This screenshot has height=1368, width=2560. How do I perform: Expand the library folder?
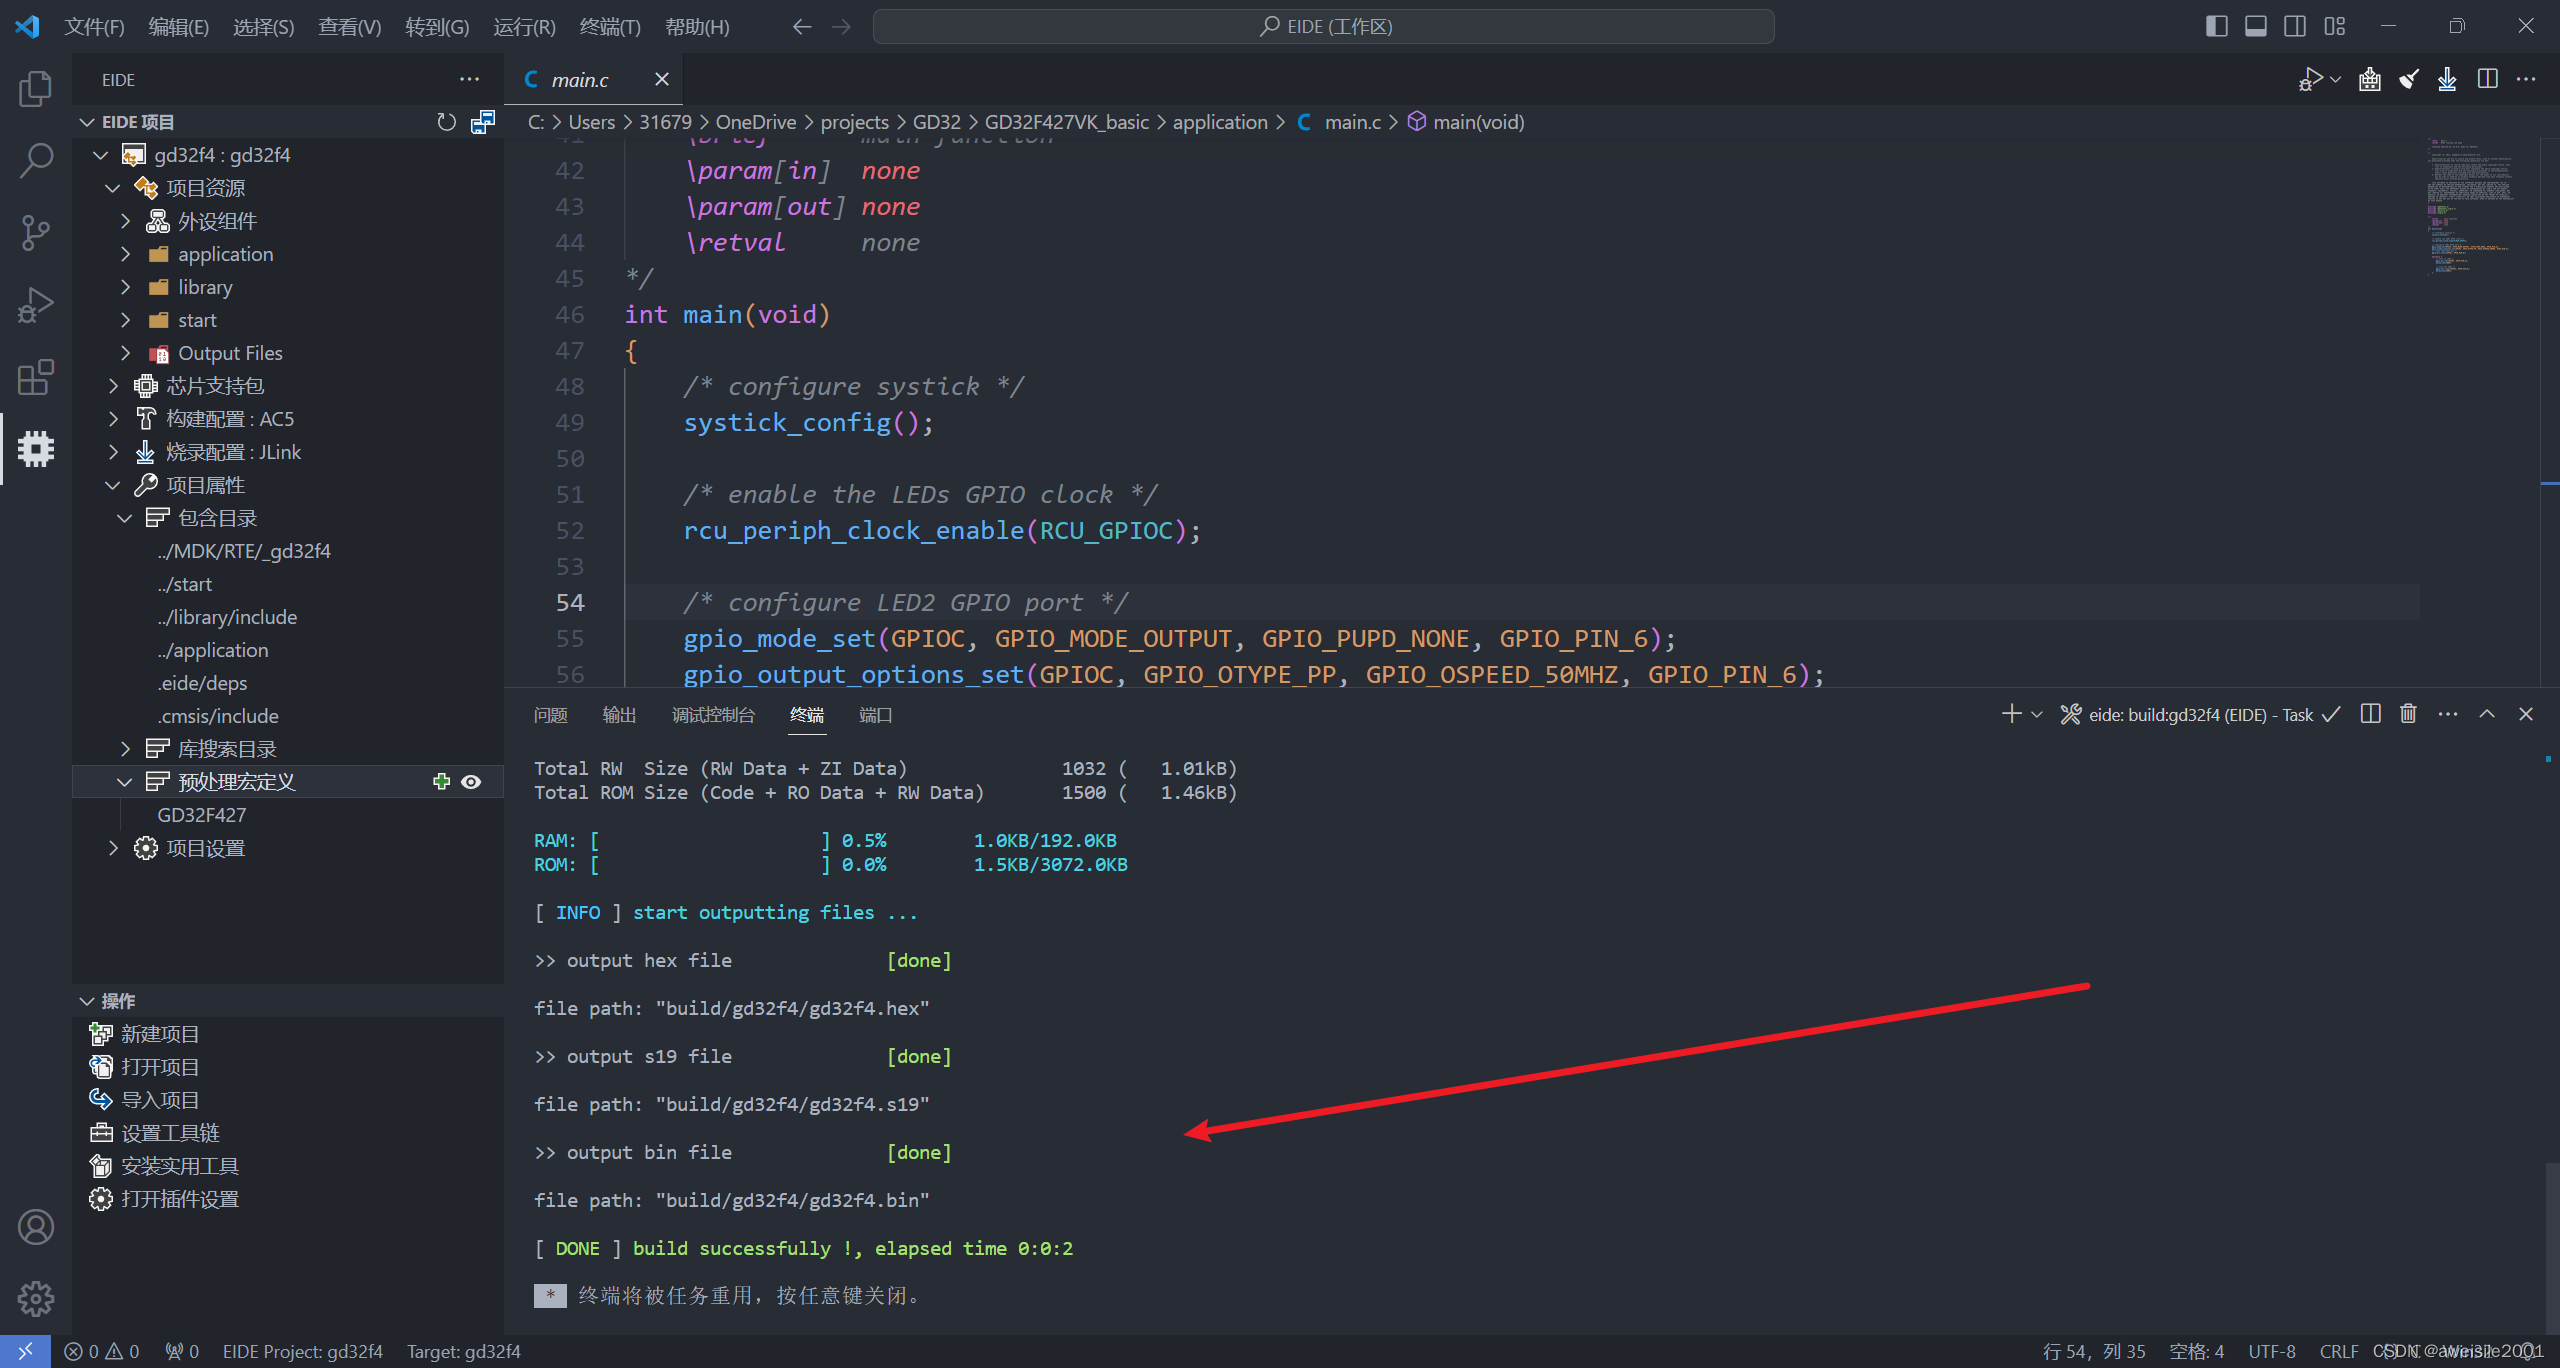coord(125,287)
